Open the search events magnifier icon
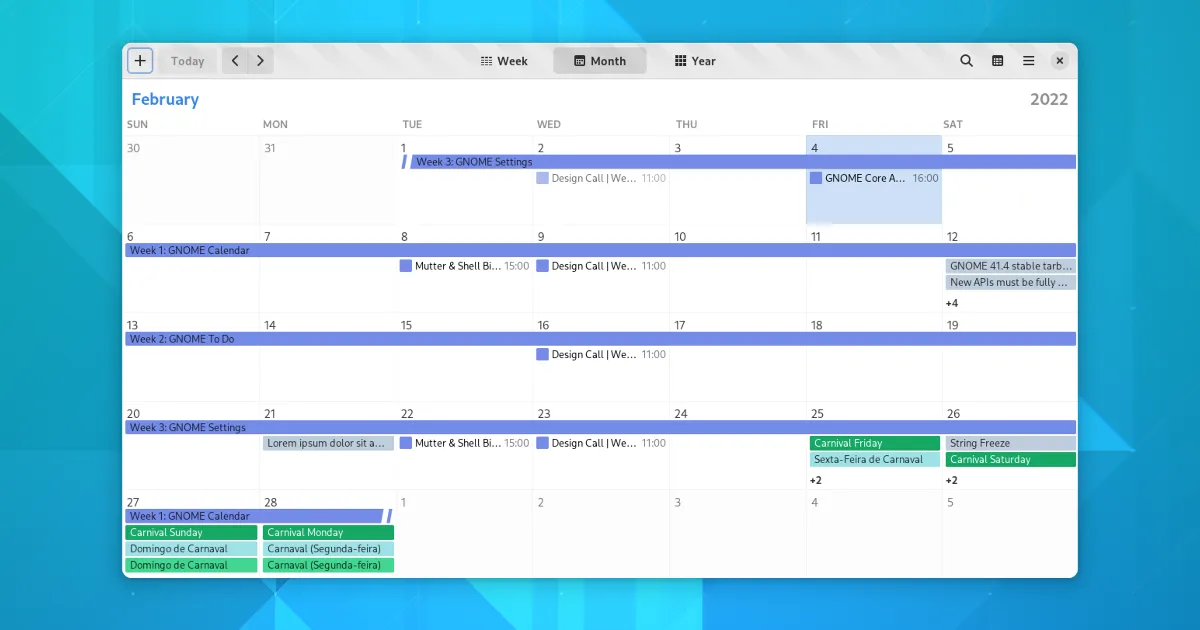The width and height of the screenshot is (1200, 630). point(966,61)
